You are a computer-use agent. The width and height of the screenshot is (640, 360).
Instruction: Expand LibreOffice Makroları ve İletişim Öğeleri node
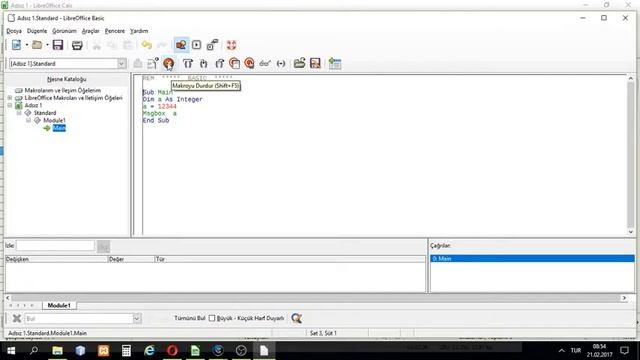[x=10, y=98]
